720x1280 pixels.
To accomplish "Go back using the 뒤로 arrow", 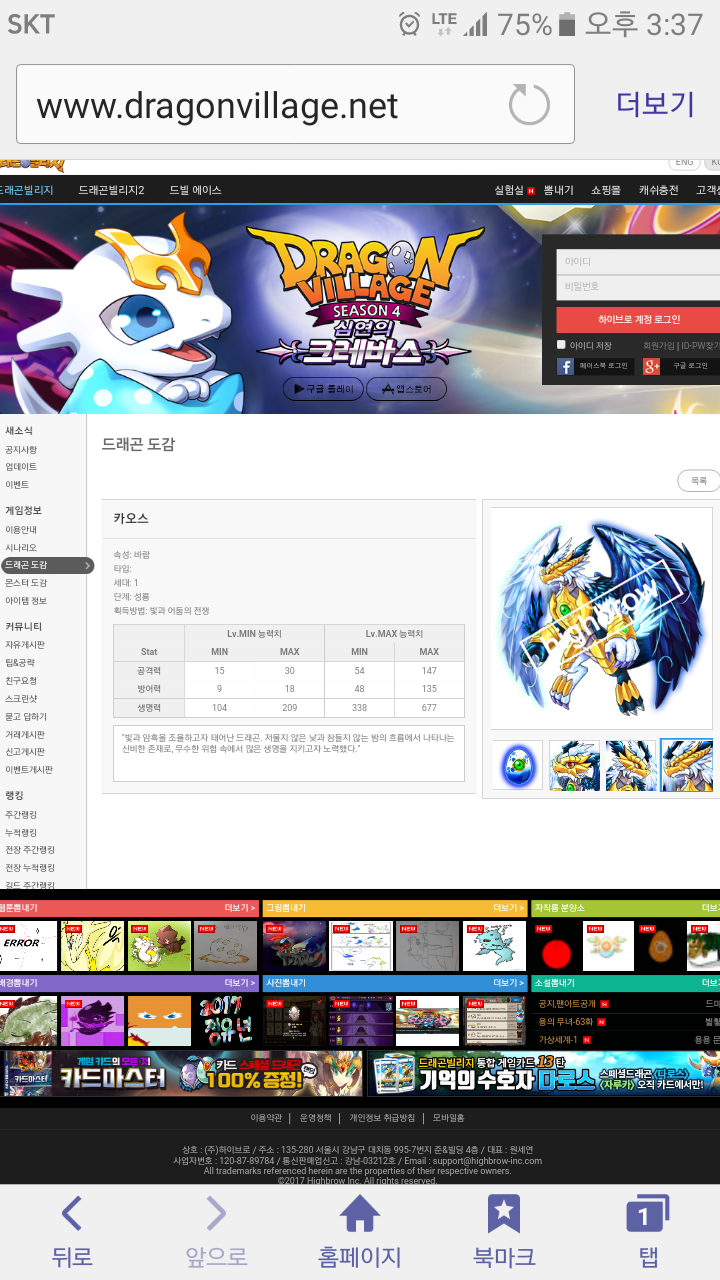I will click(71, 1233).
